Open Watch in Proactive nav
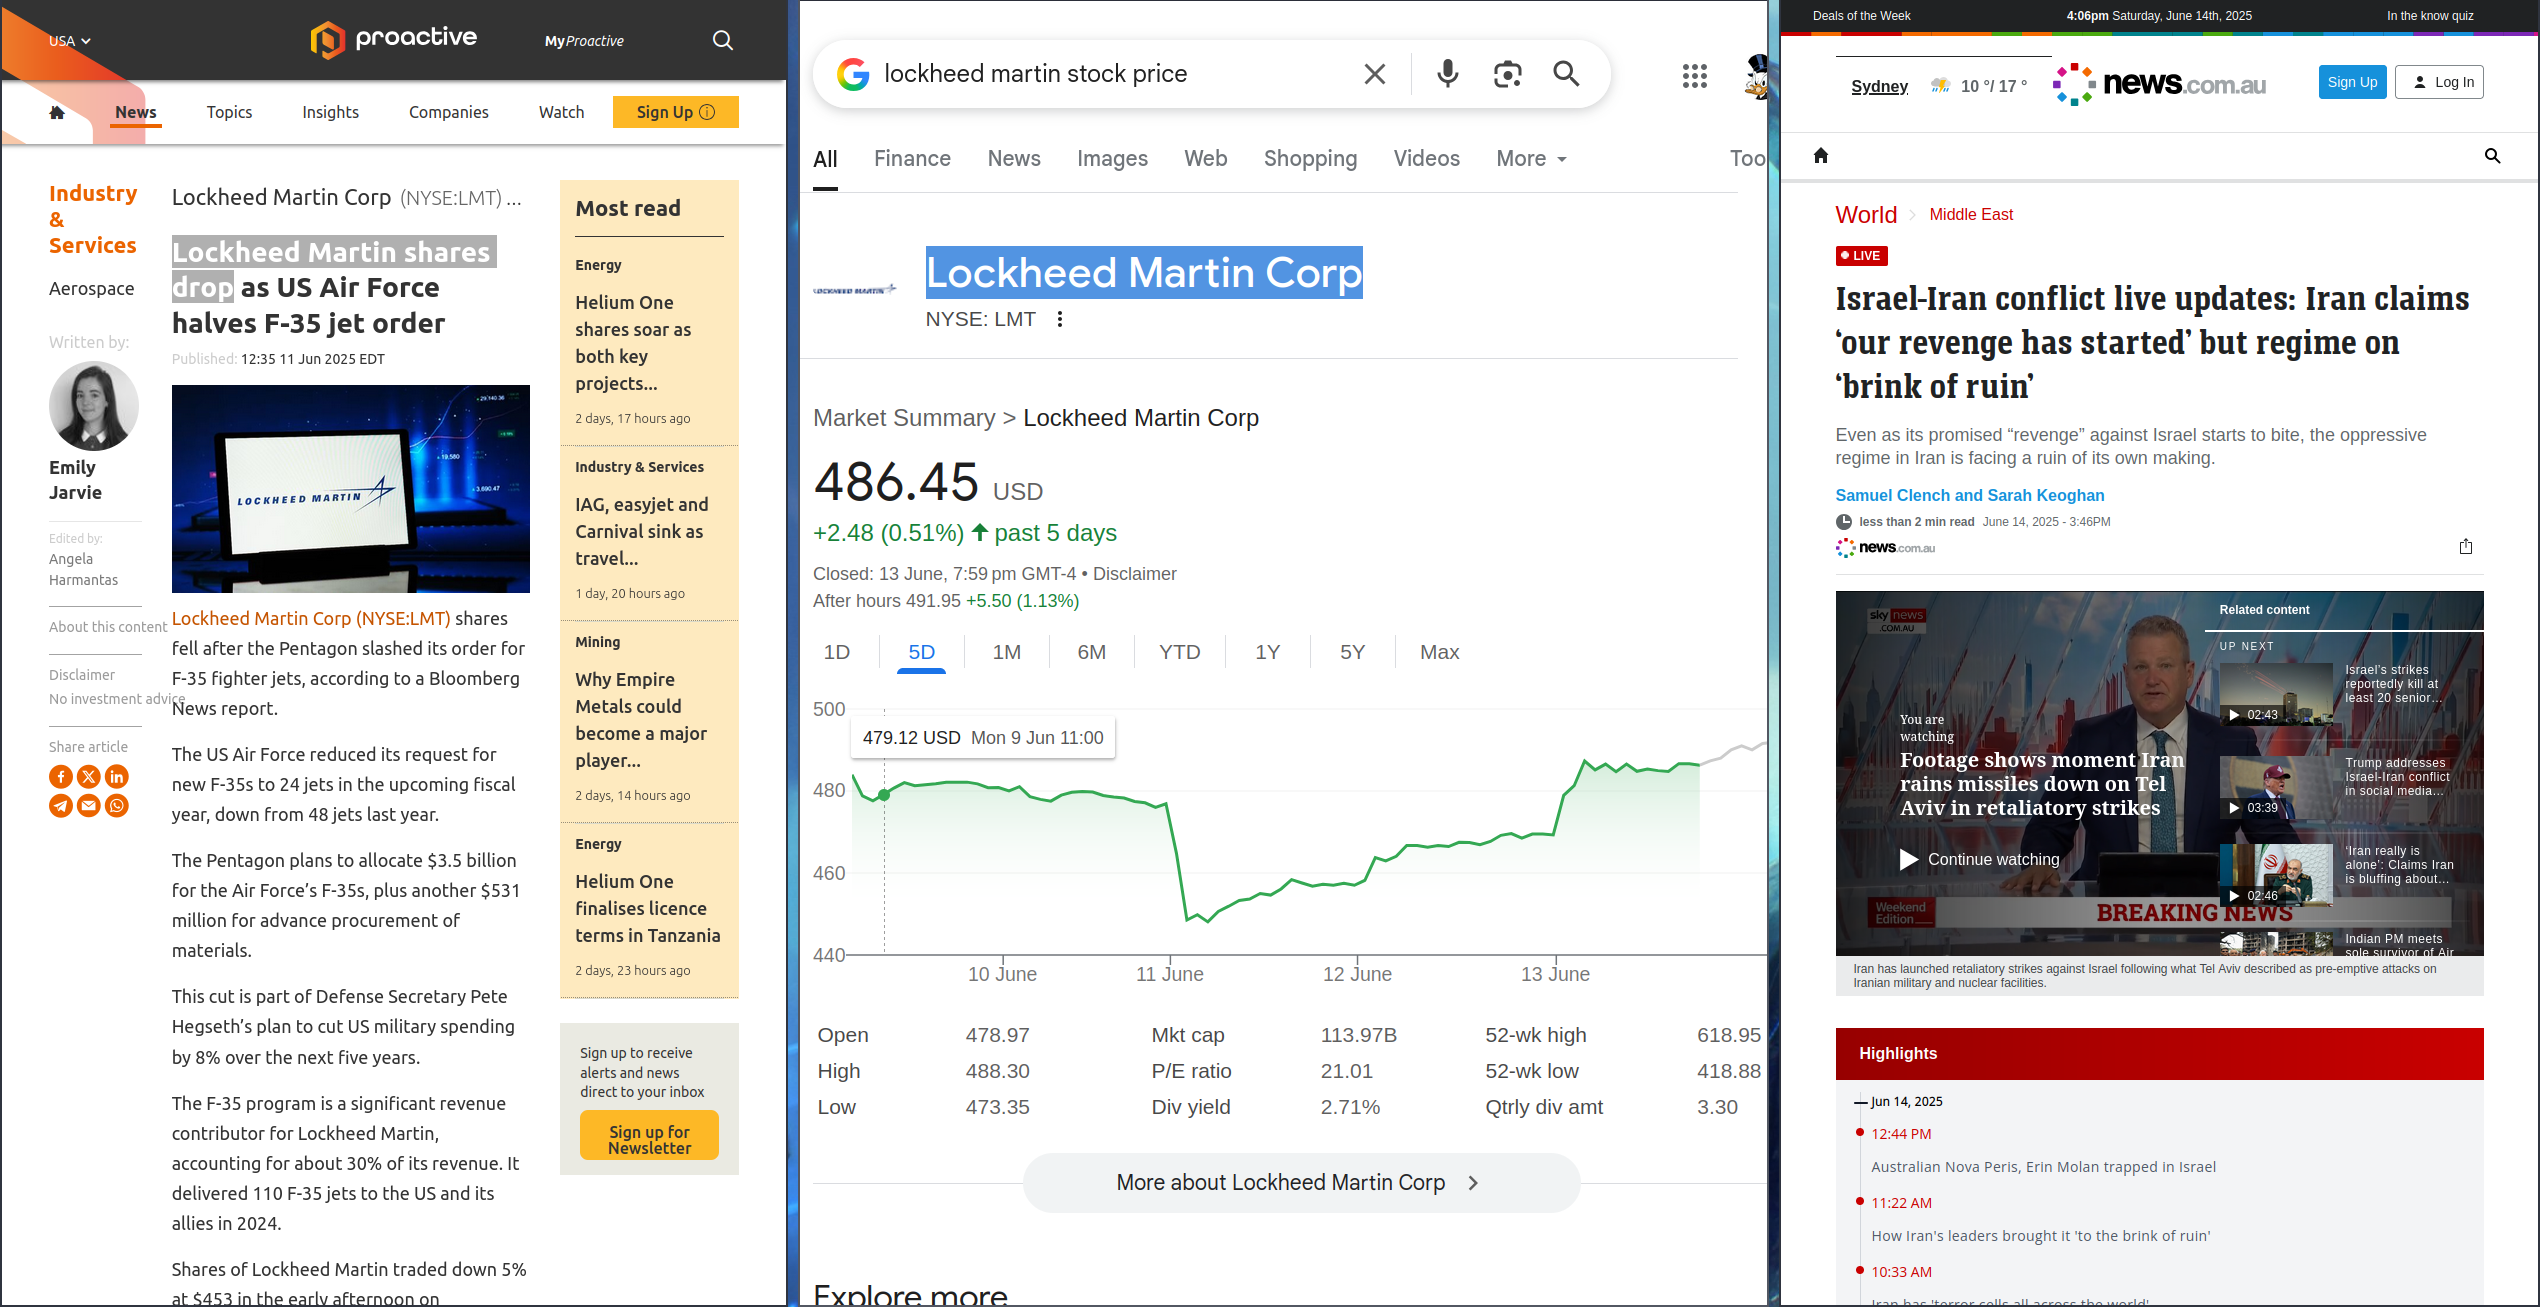 (x=561, y=112)
